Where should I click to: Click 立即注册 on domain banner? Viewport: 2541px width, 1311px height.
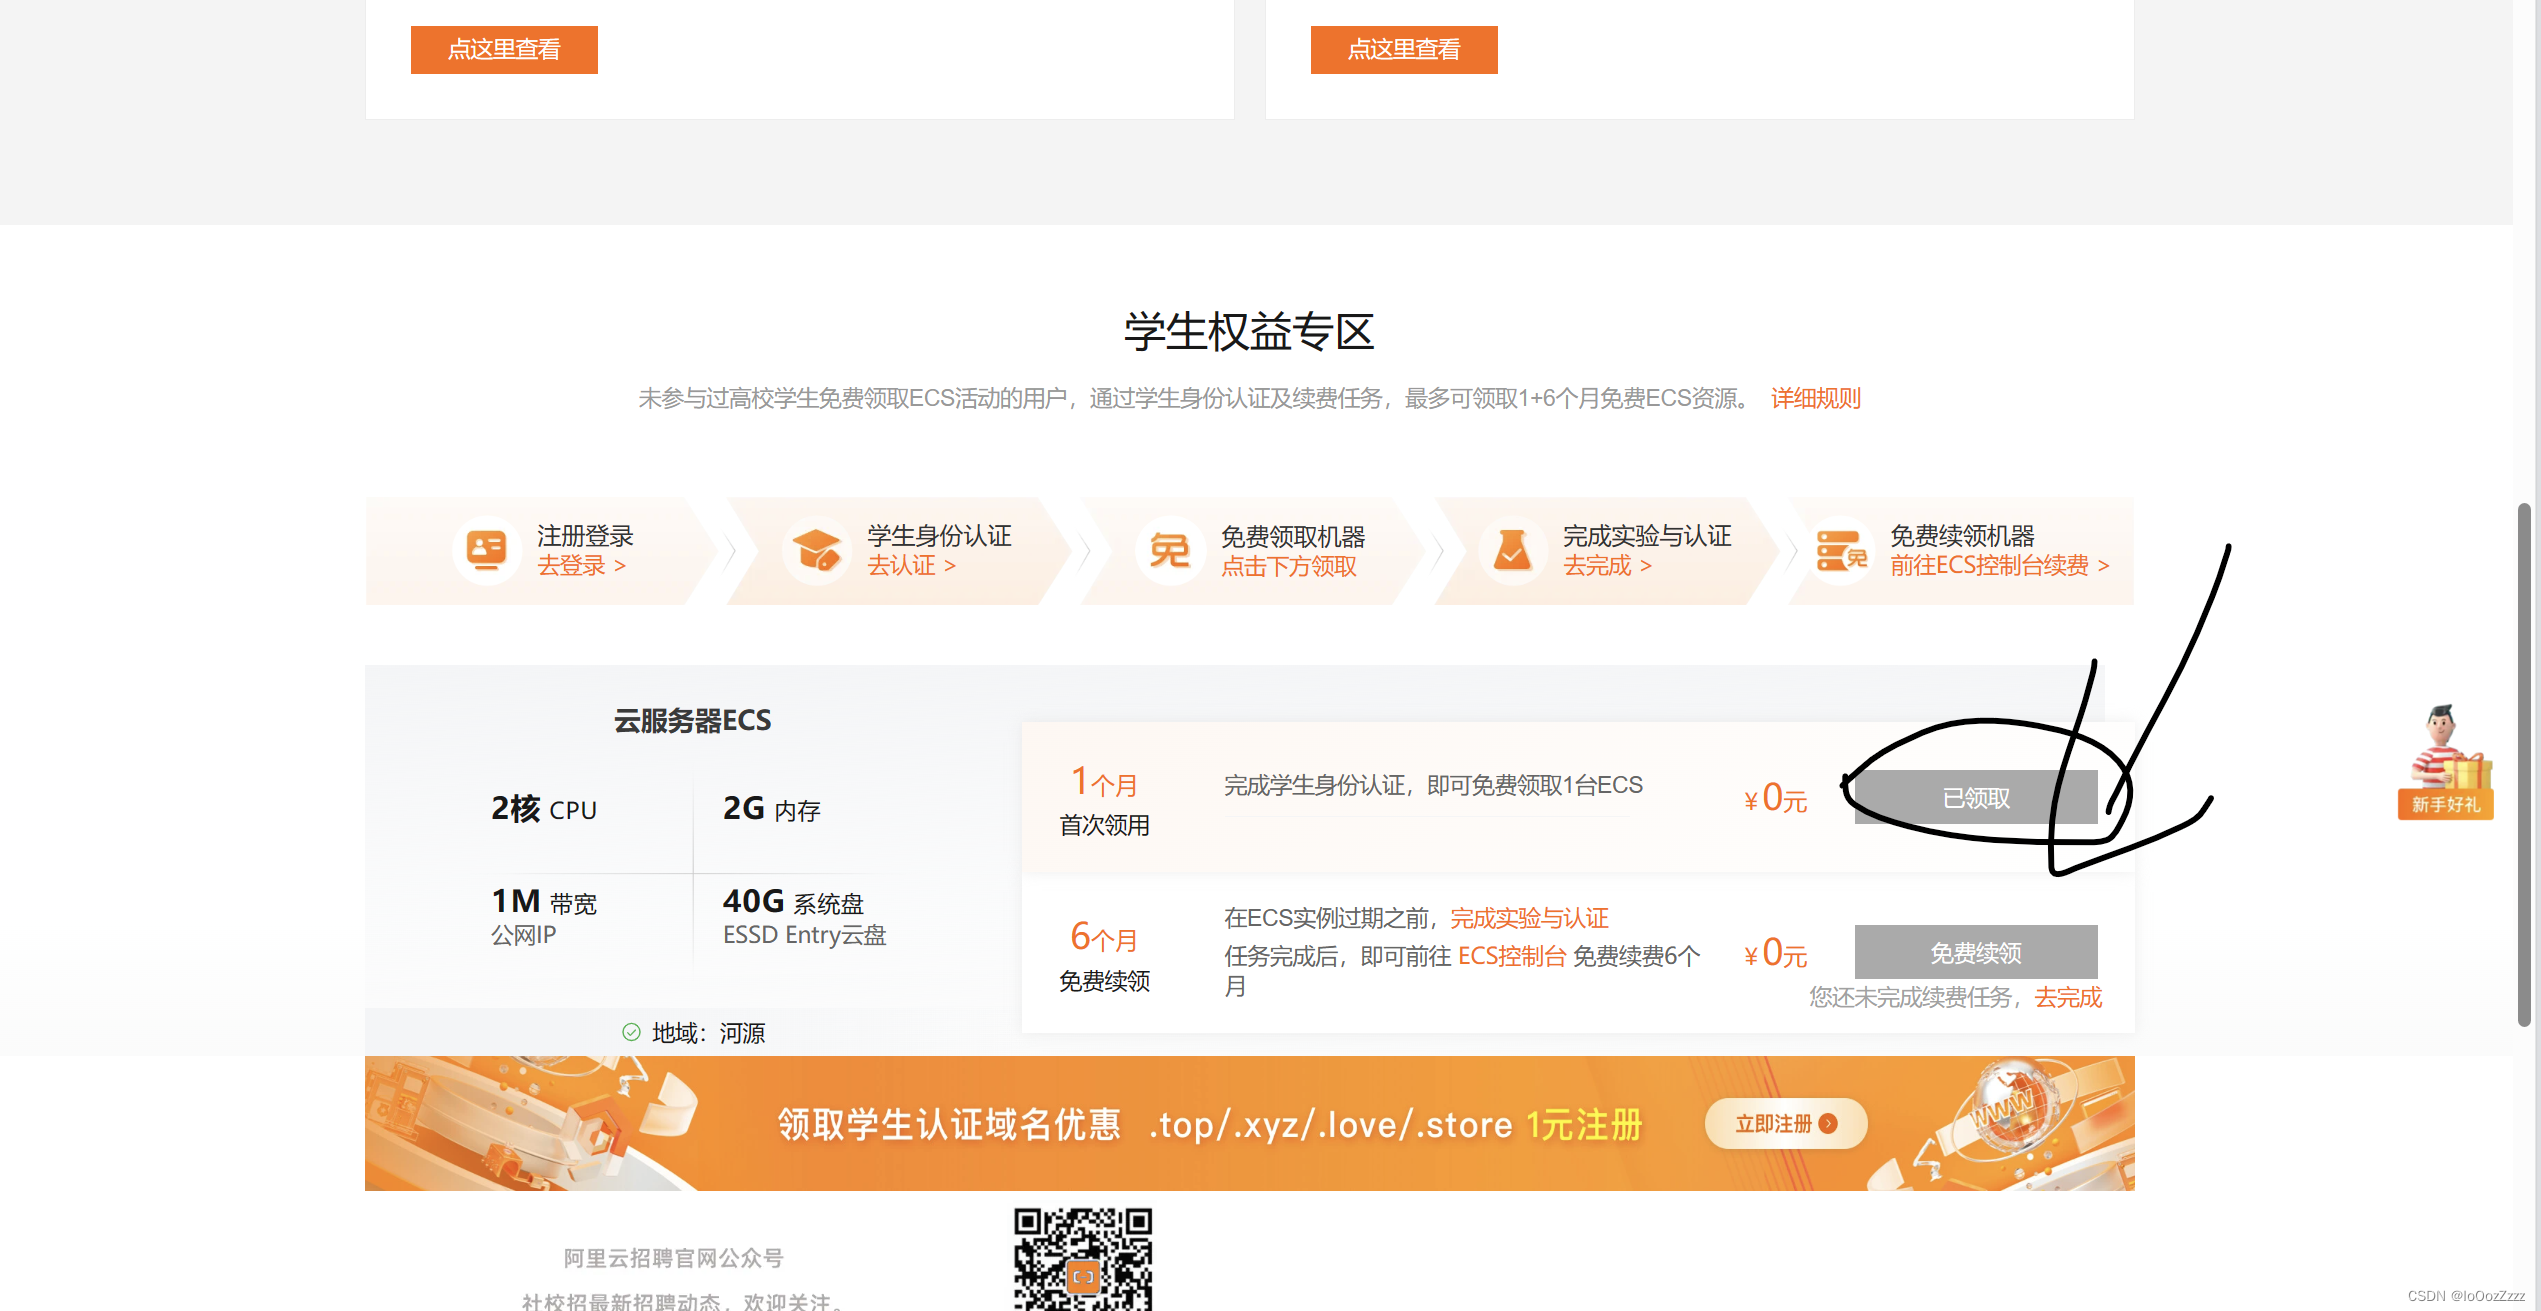(x=1785, y=1124)
